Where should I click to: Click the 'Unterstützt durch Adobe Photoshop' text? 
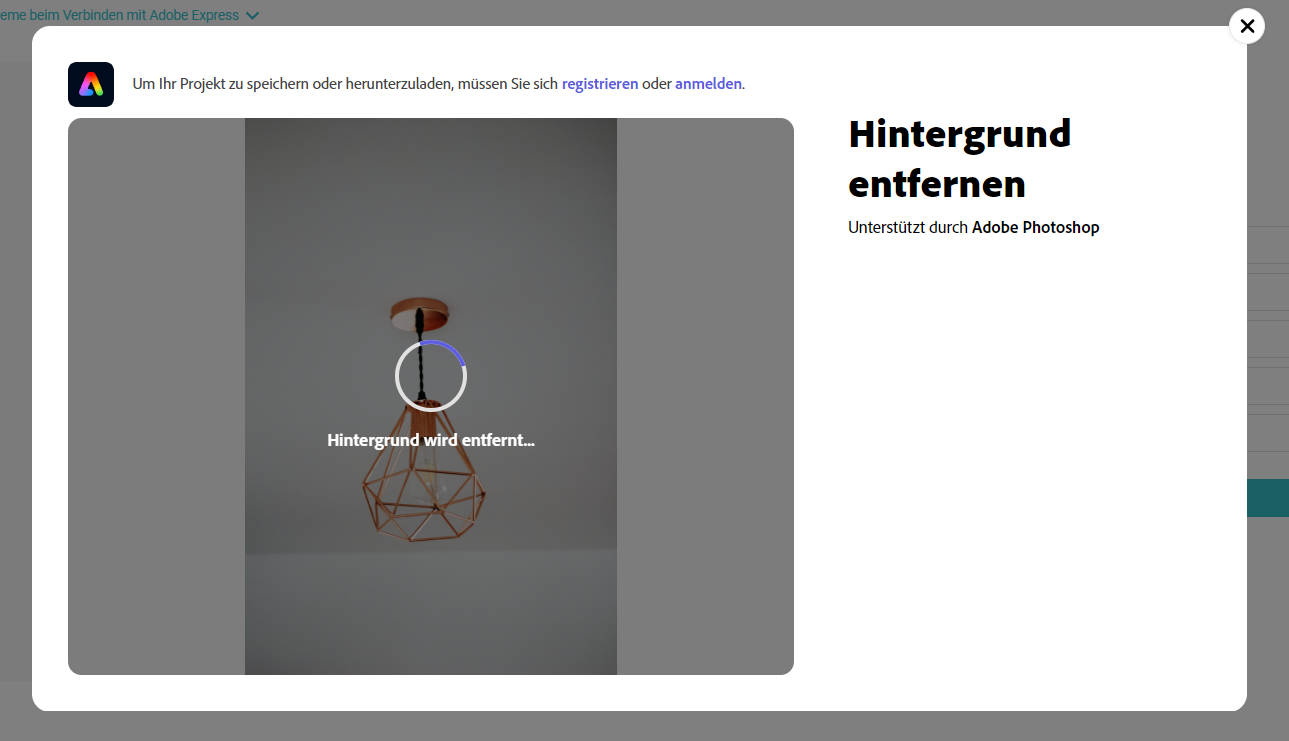pos(973,228)
